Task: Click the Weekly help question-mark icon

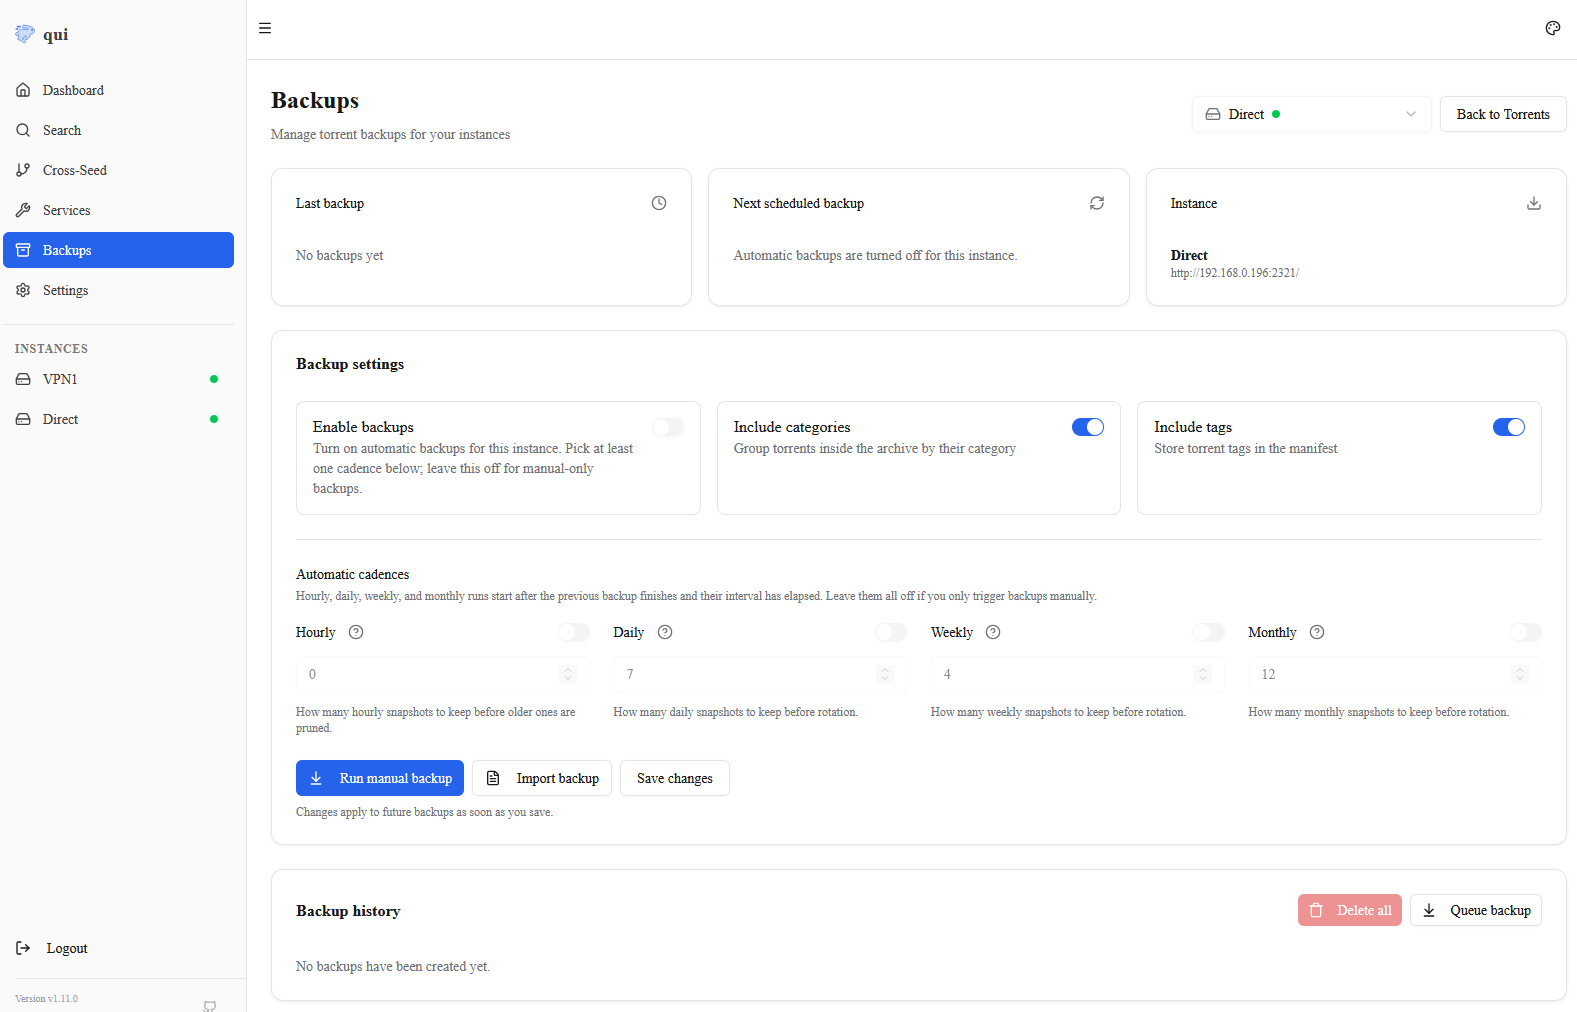Action: [993, 632]
